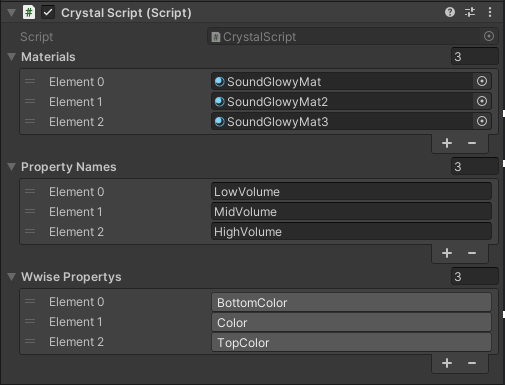
Task: Open the component preset settings icon
Action: pos(470,12)
